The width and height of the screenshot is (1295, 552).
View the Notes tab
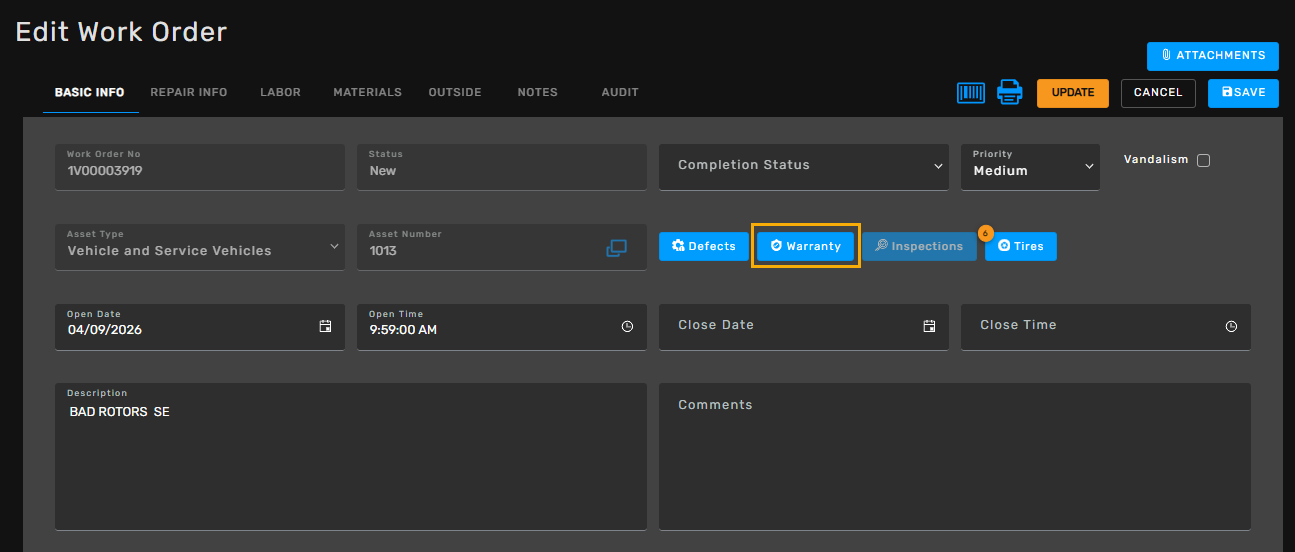click(537, 92)
